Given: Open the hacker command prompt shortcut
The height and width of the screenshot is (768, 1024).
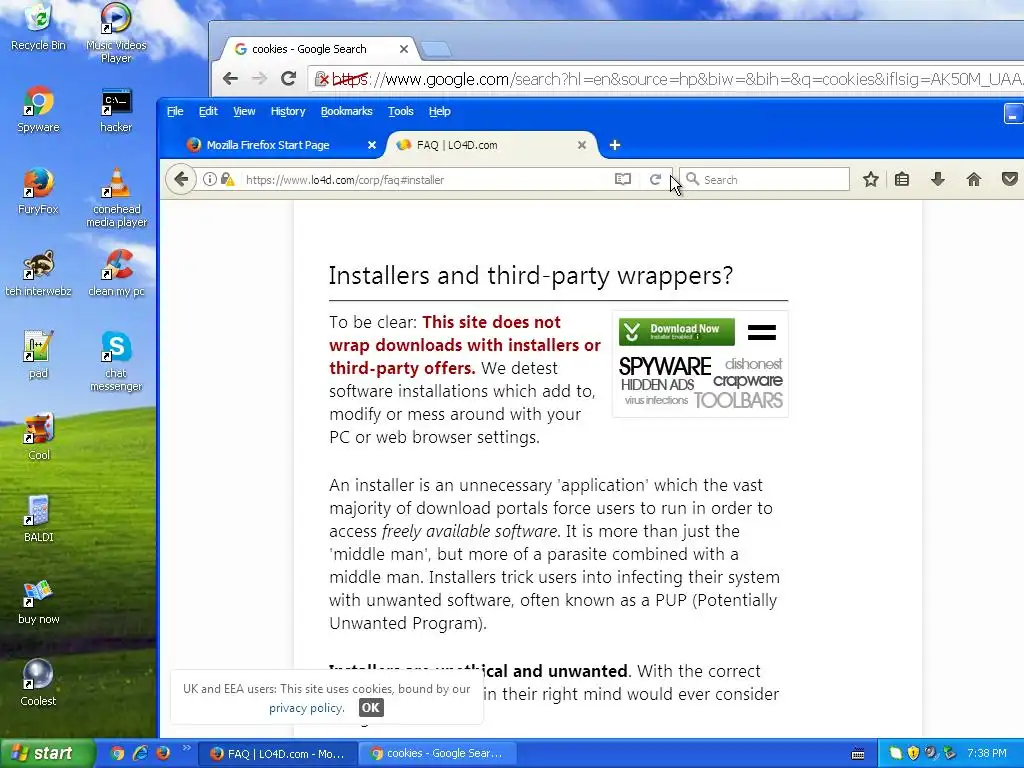Looking at the screenshot, I should click(x=116, y=110).
